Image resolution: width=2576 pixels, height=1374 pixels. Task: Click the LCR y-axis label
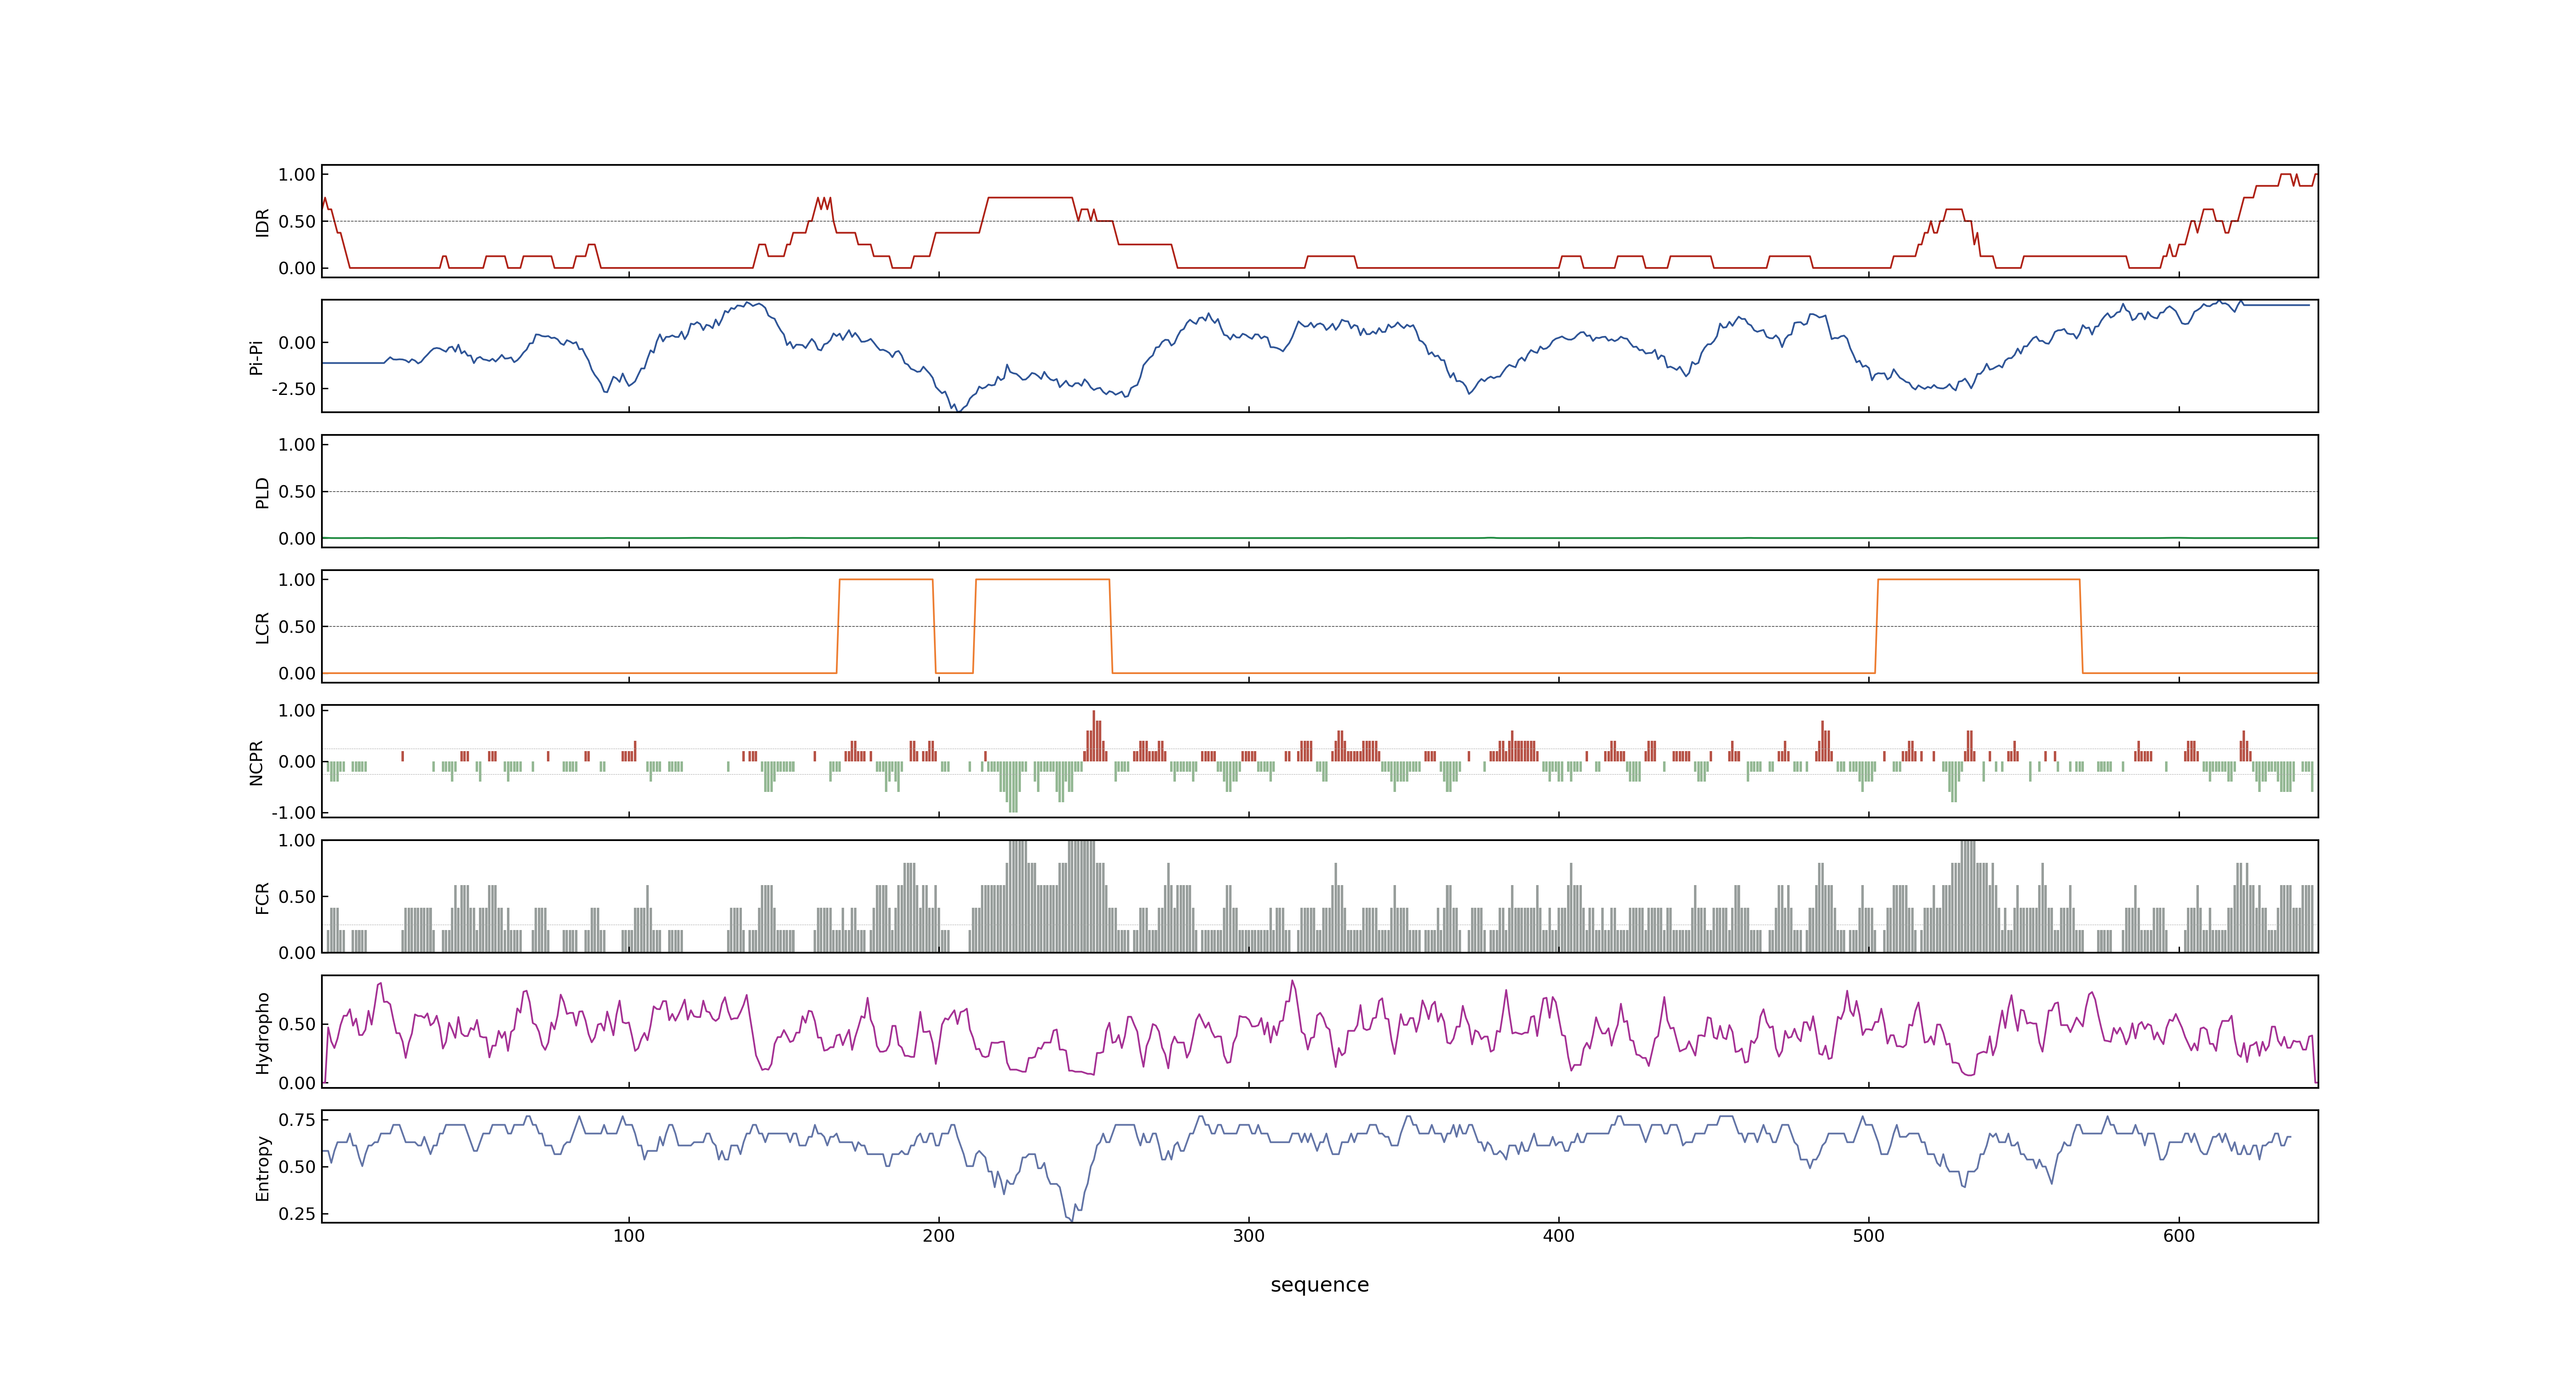(x=262, y=628)
